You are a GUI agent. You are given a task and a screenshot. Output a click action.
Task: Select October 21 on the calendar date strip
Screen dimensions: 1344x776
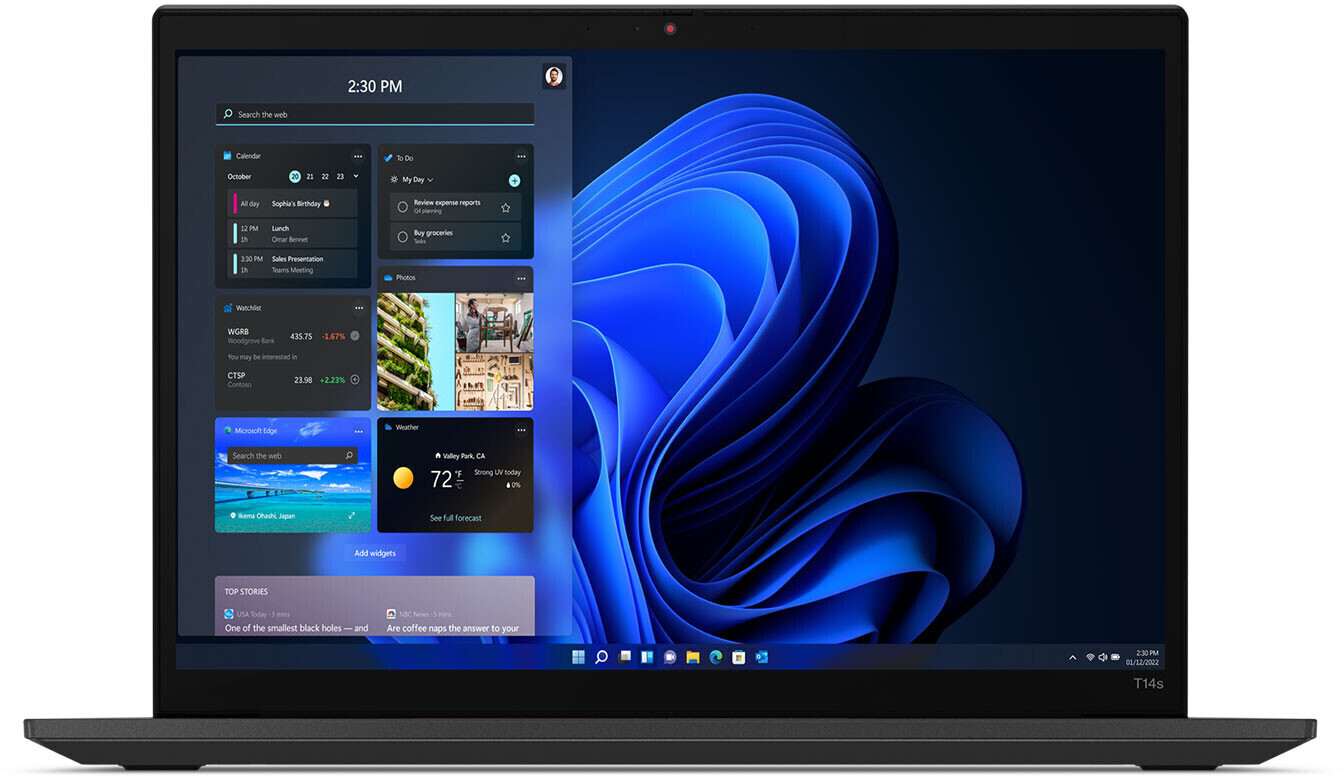click(310, 176)
